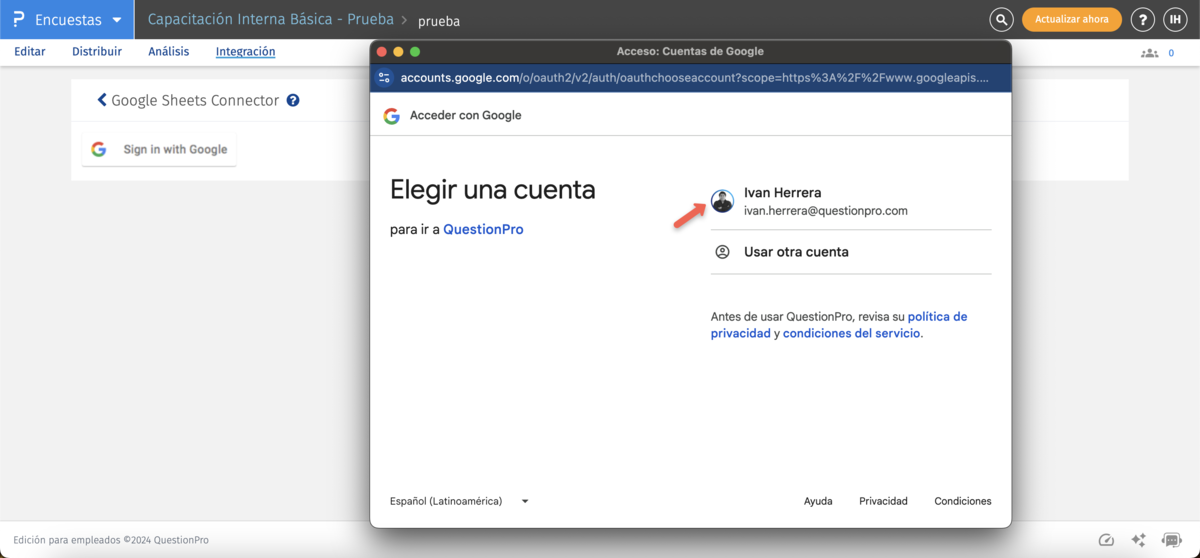Click Capacitación Interna Básica - Prueba breadcrumb
Viewport: 1200px width, 558px height.
(x=270, y=20)
